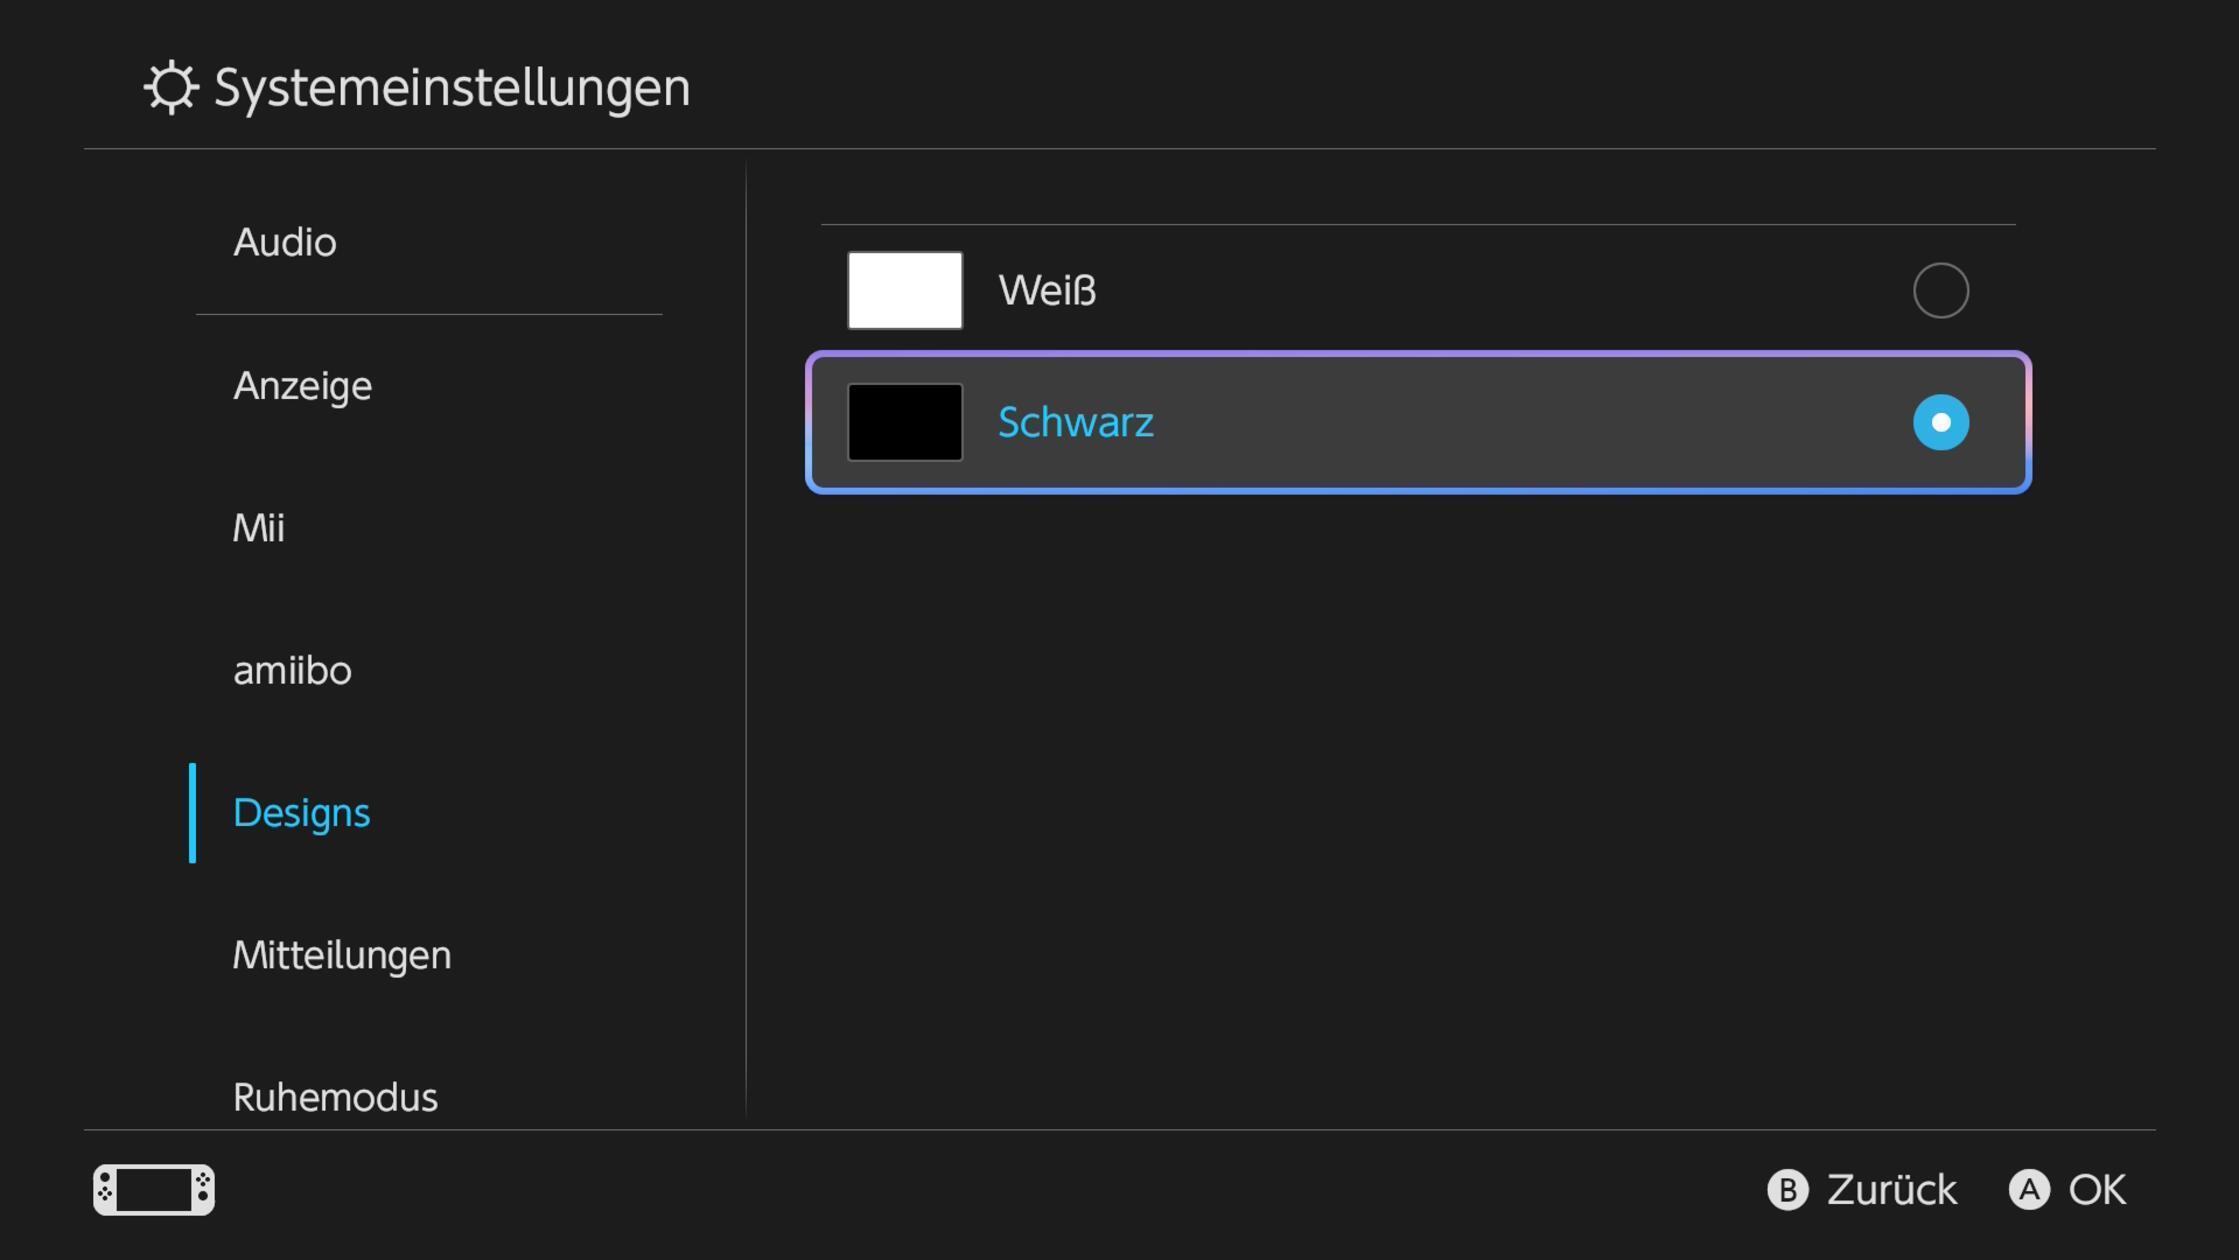Open the amiibo settings section
Viewport: 2239px width, 1260px height.
click(x=291, y=671)
